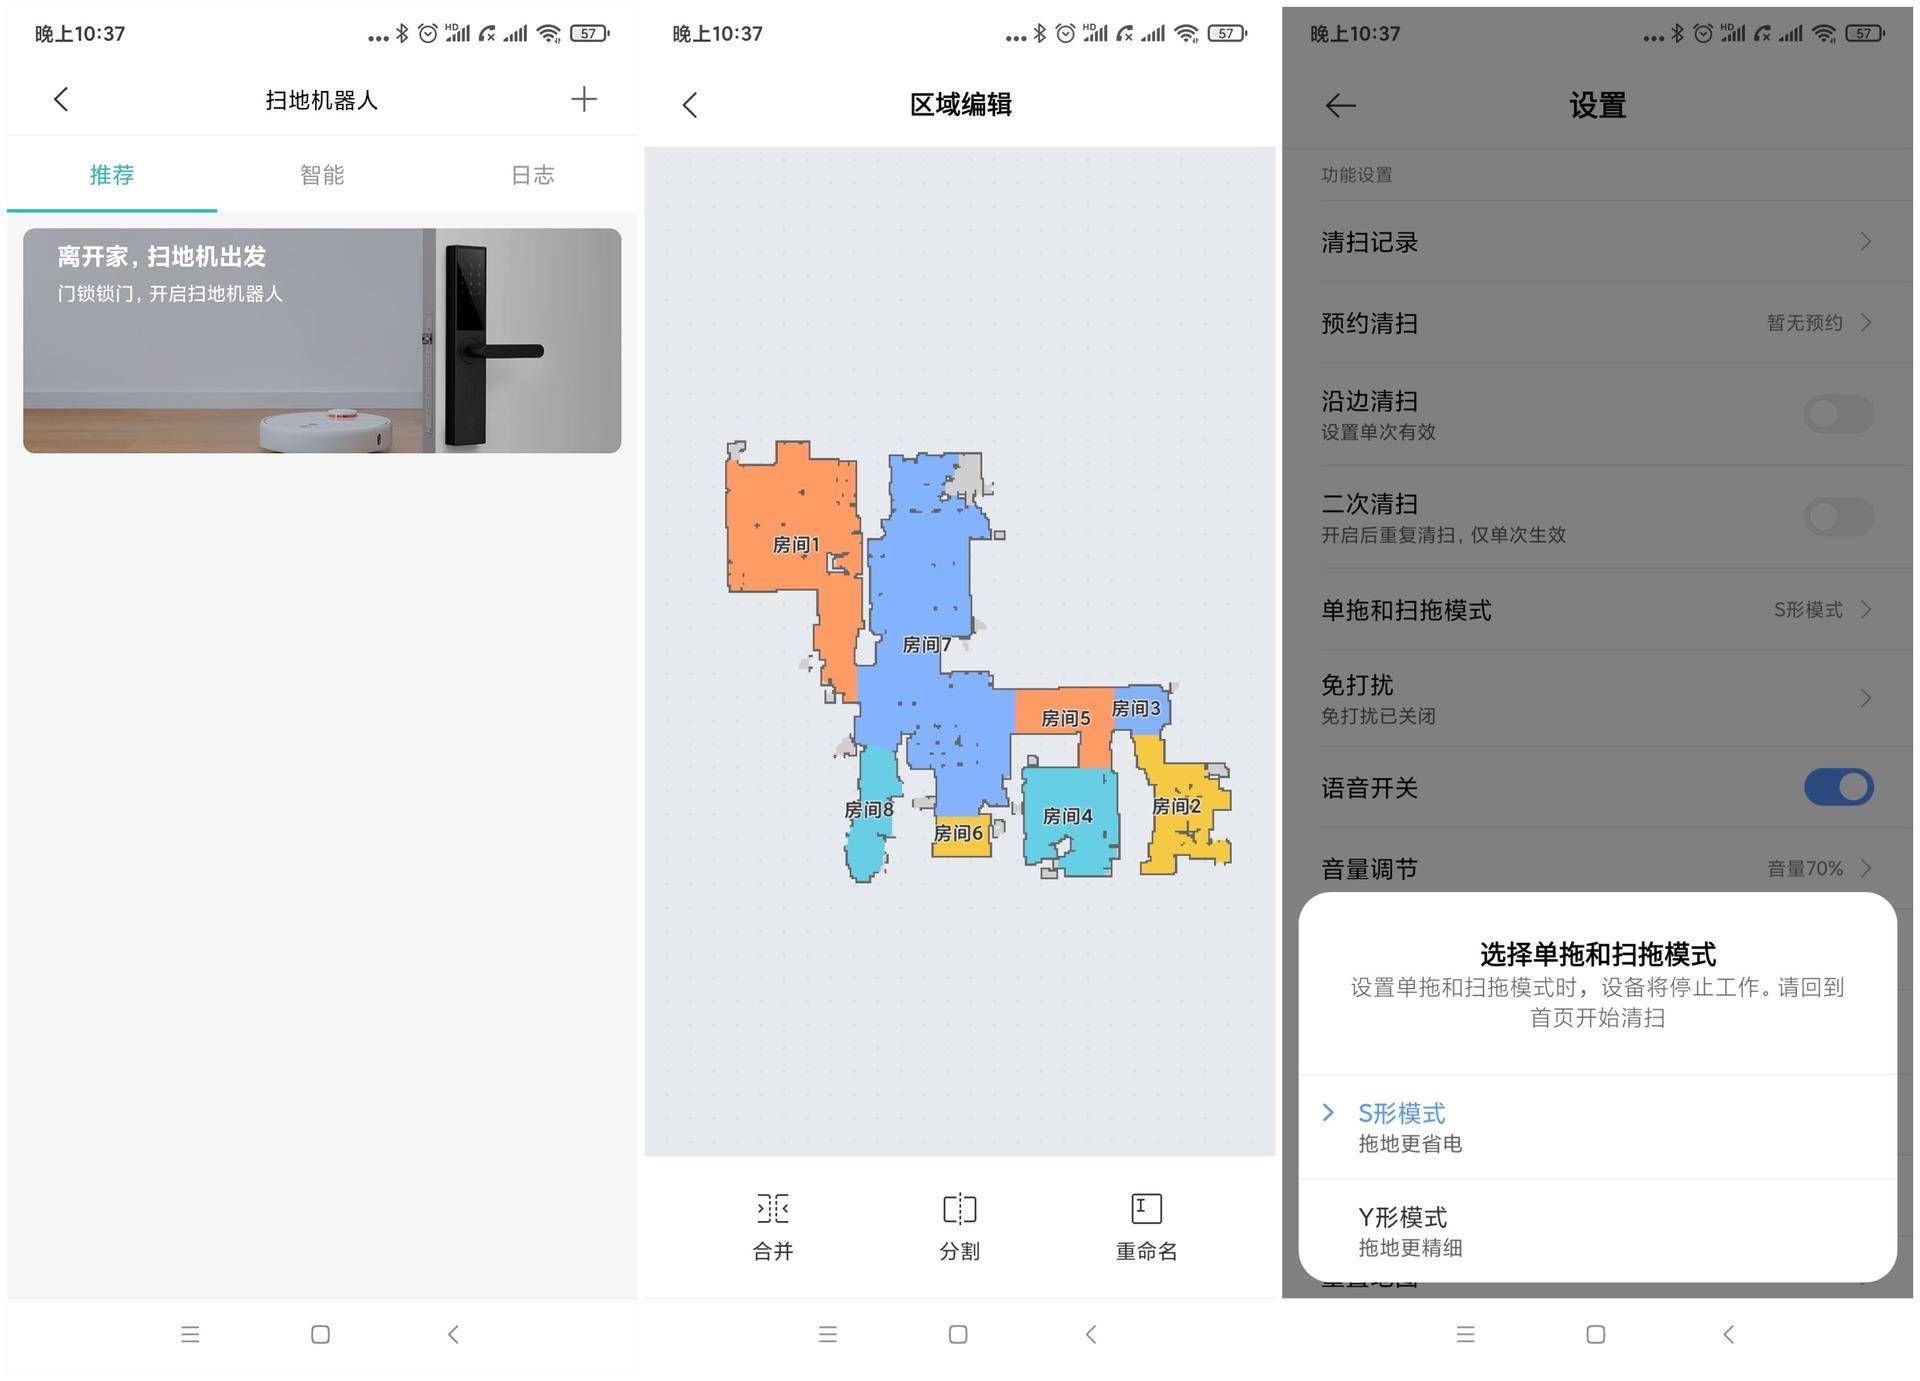The image size is (1920, 1381).
Task: Select the 合并 (merge) tool
Action: (x=772, y=1228)
